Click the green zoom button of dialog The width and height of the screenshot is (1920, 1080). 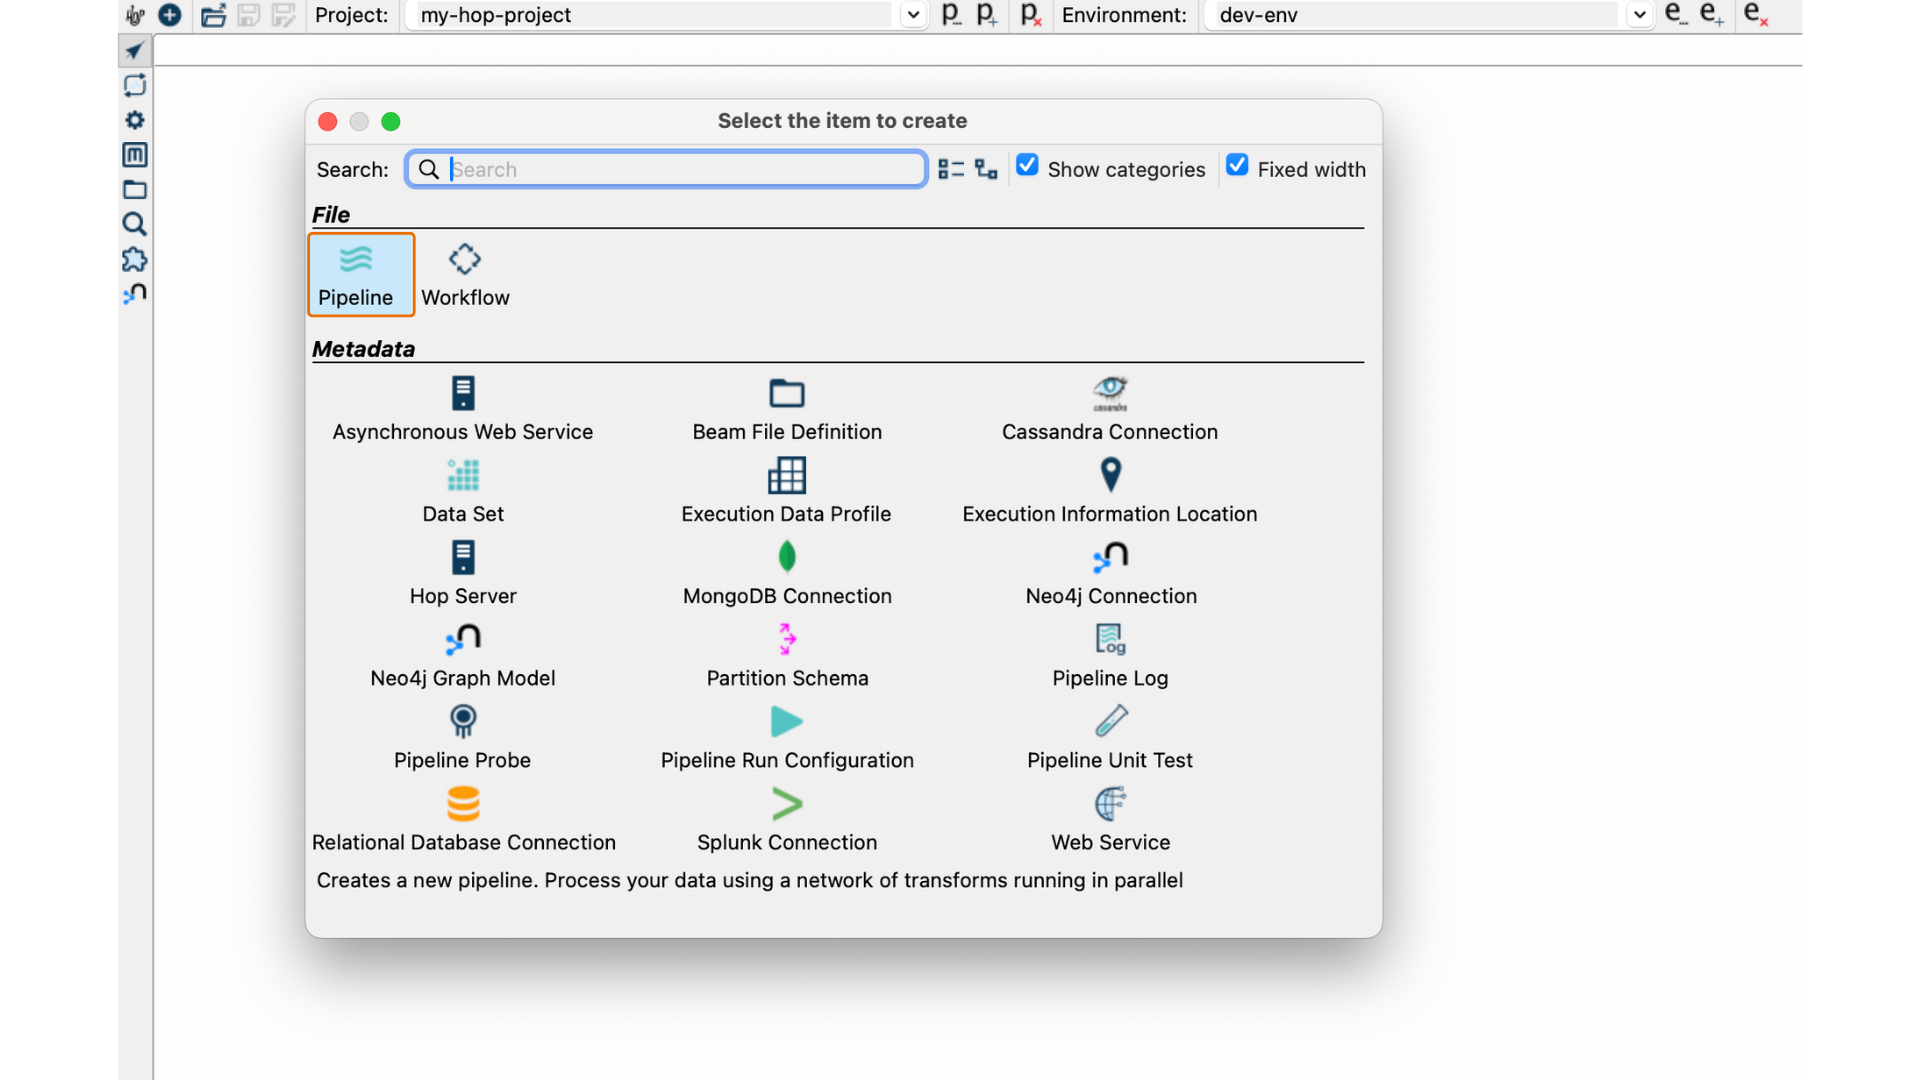pyautogui.click(x=391, y=121)
